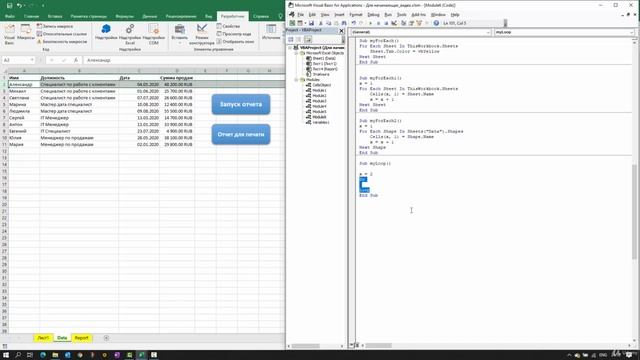This screenshot has height=360, width=640.
Task: Toggle Режим конструктора design mode
Action: point(202,34)
